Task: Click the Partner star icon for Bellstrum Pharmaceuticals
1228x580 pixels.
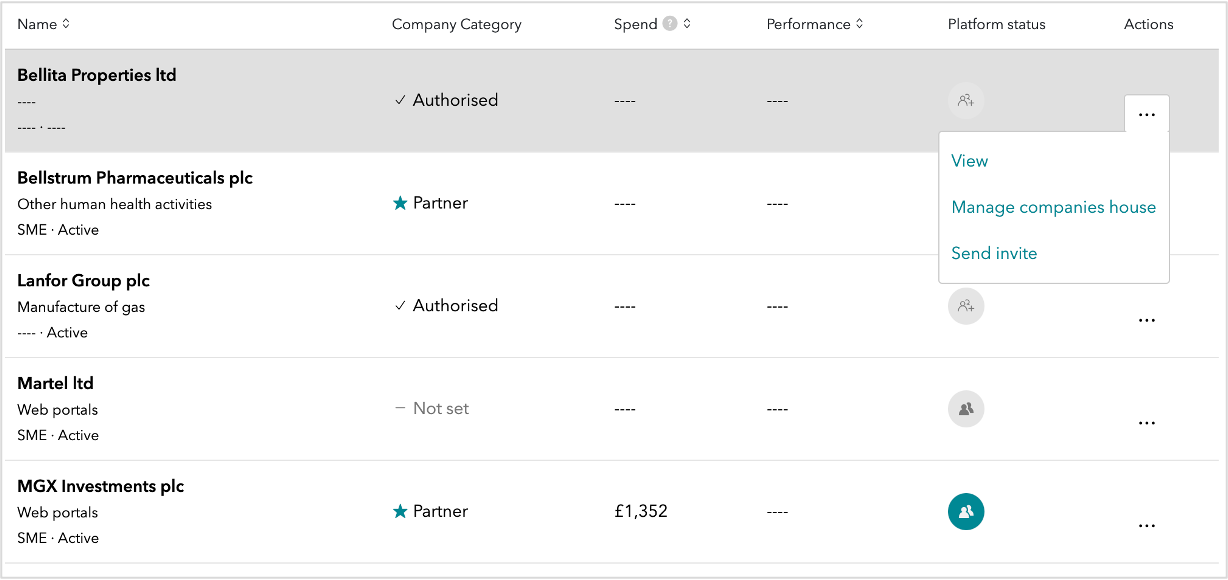Action: pyautogui.click(x=400, y=203)
